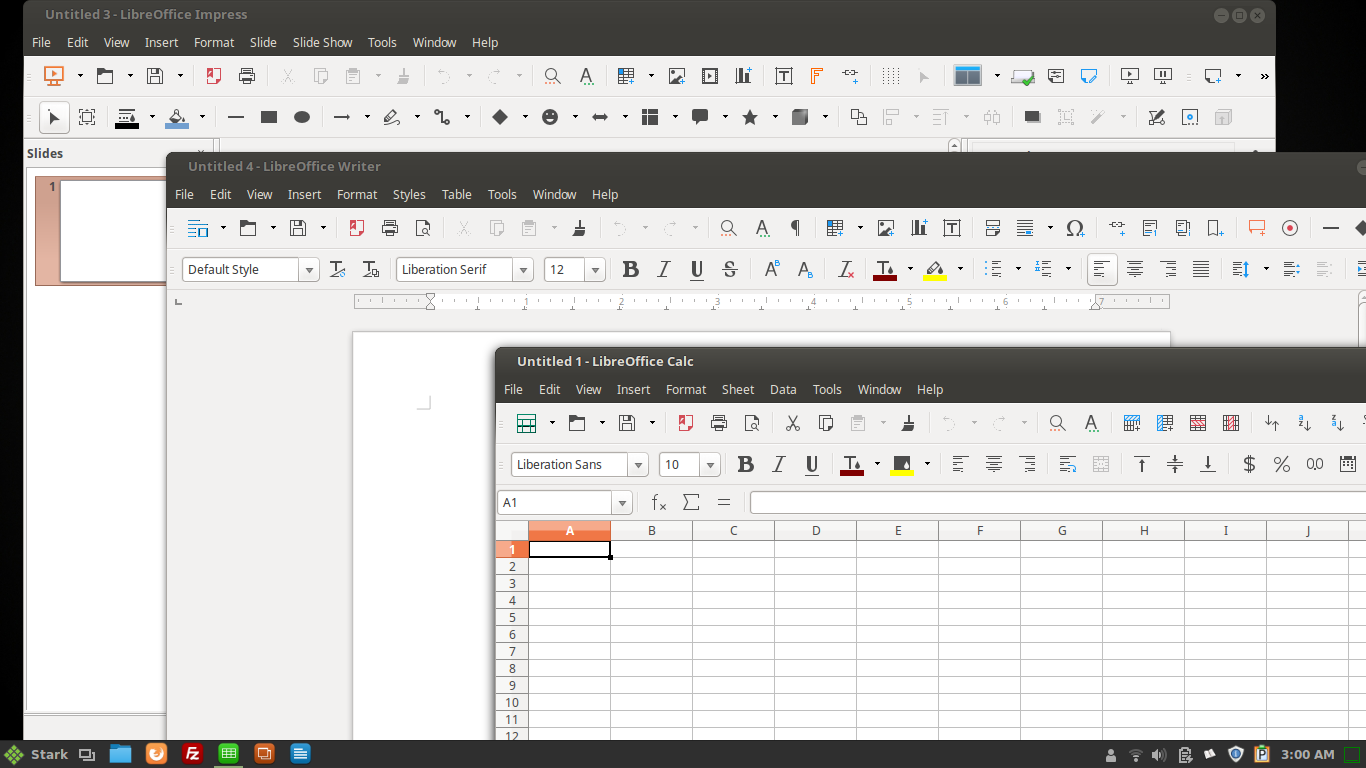The image size is (1366, 768).
Task: Click the Calc formula input line
Action: pos(1057,502)
